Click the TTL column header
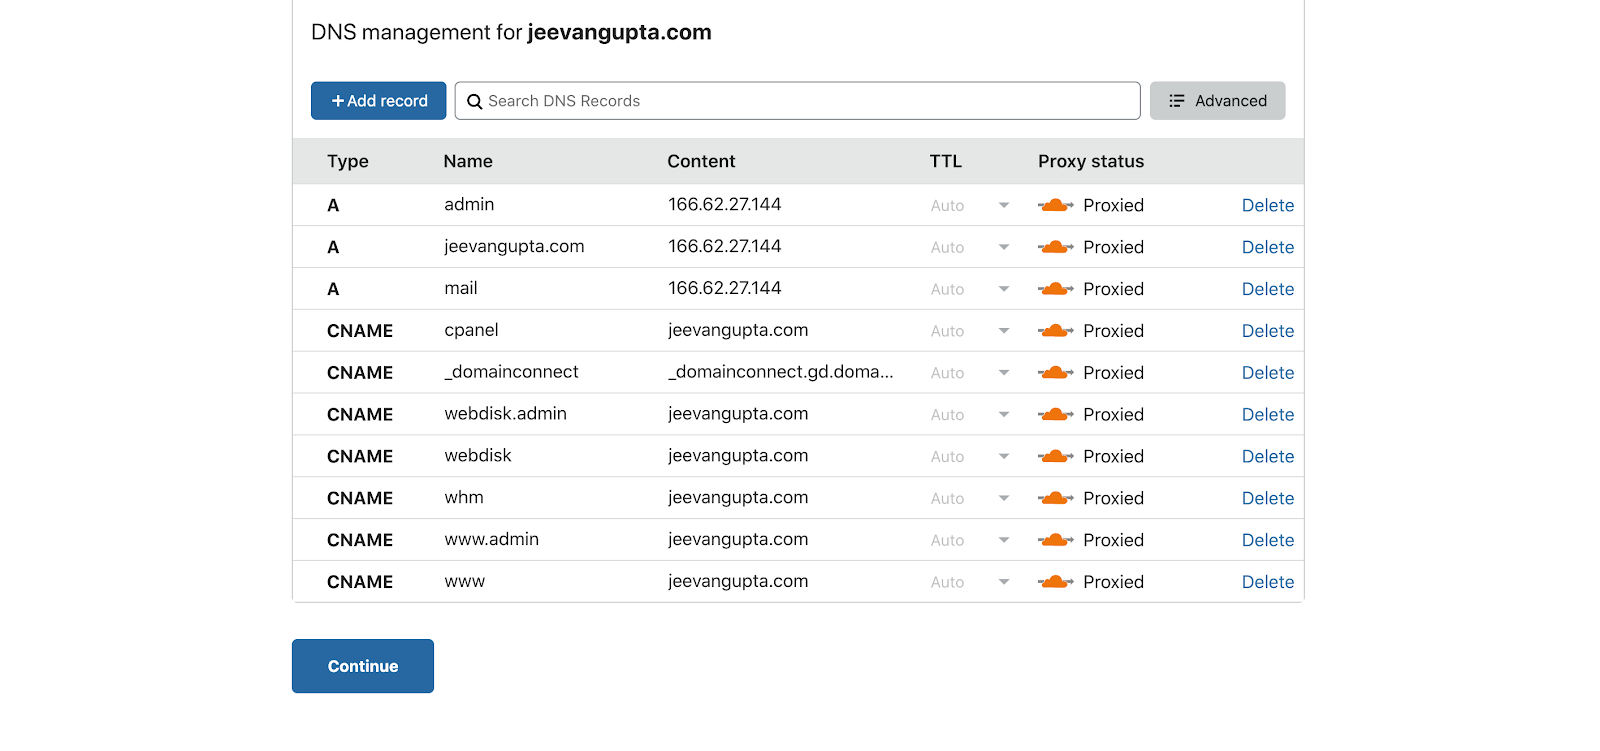Viewport: 1600px width, 751px height. tap(946, 161)
